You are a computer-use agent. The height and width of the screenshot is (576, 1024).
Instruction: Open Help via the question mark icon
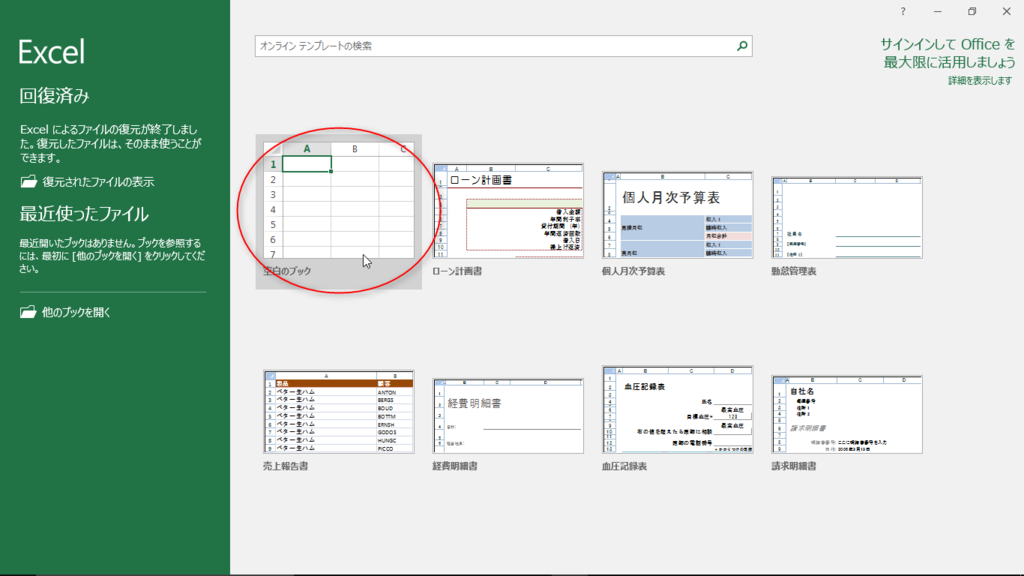903,12
